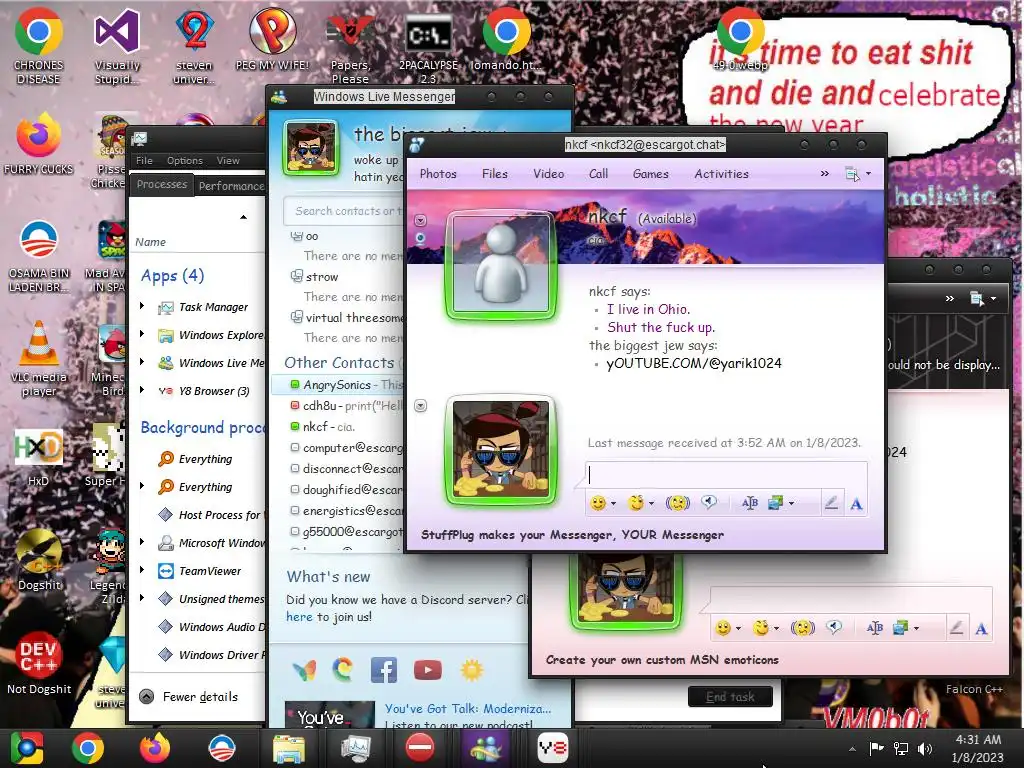Click Call in nkcf chat toolbar
Viewport: 1024px width, 768px height.
coord(598,174)
